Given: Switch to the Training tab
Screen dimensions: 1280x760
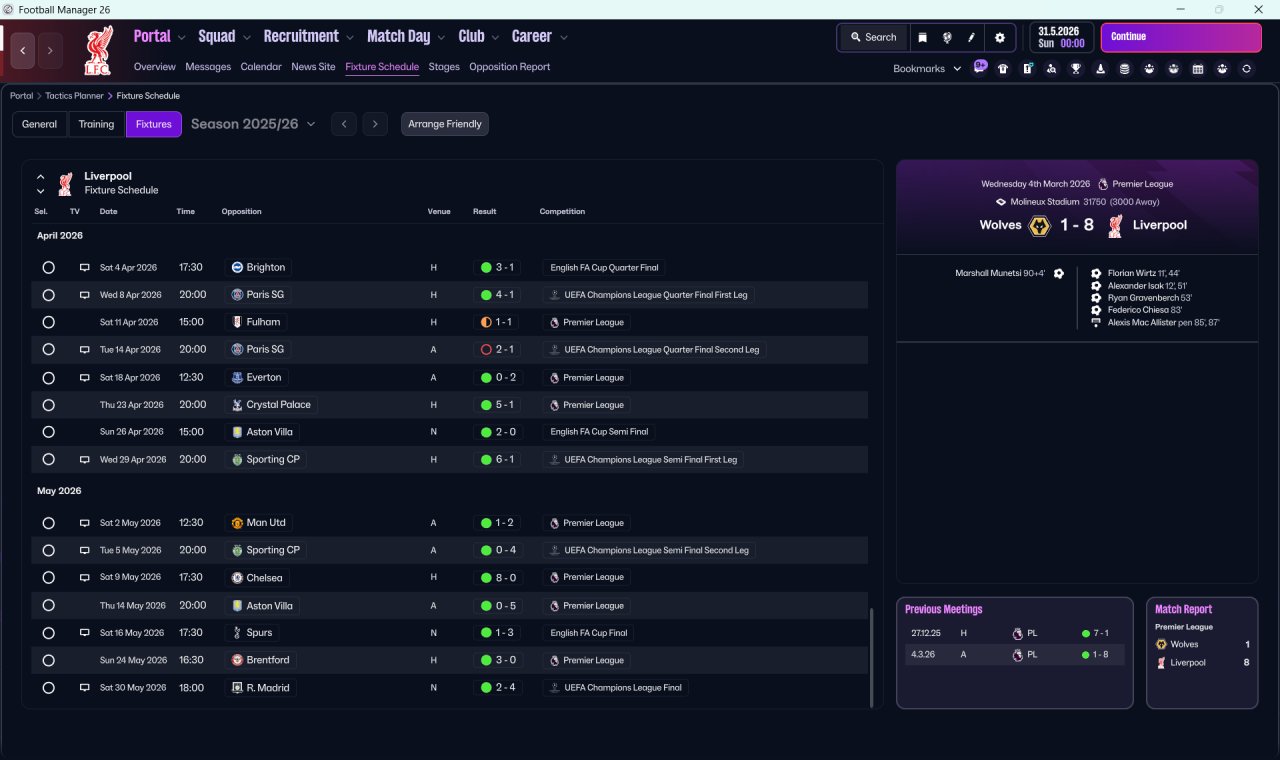Looking at the screenshot, I should point(96,124).
